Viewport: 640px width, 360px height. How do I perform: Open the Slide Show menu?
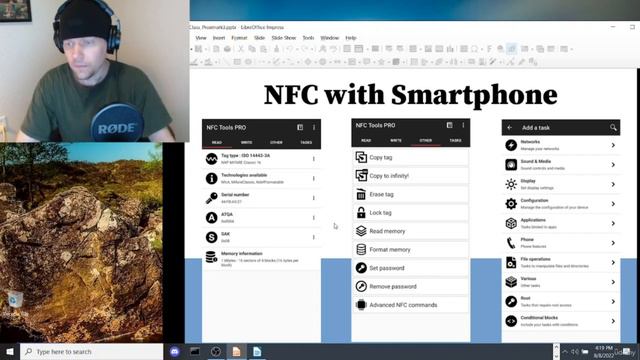(284, 38)
